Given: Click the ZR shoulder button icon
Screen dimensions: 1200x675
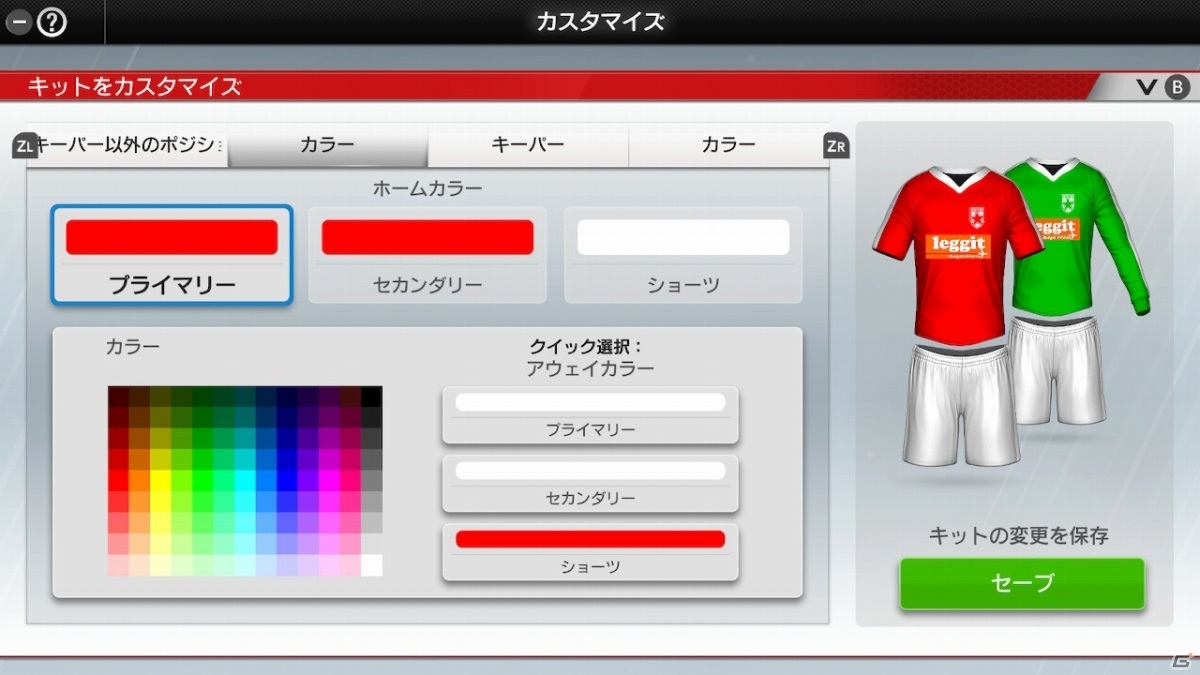Looking at the screenshot, I should click(836, 146).
